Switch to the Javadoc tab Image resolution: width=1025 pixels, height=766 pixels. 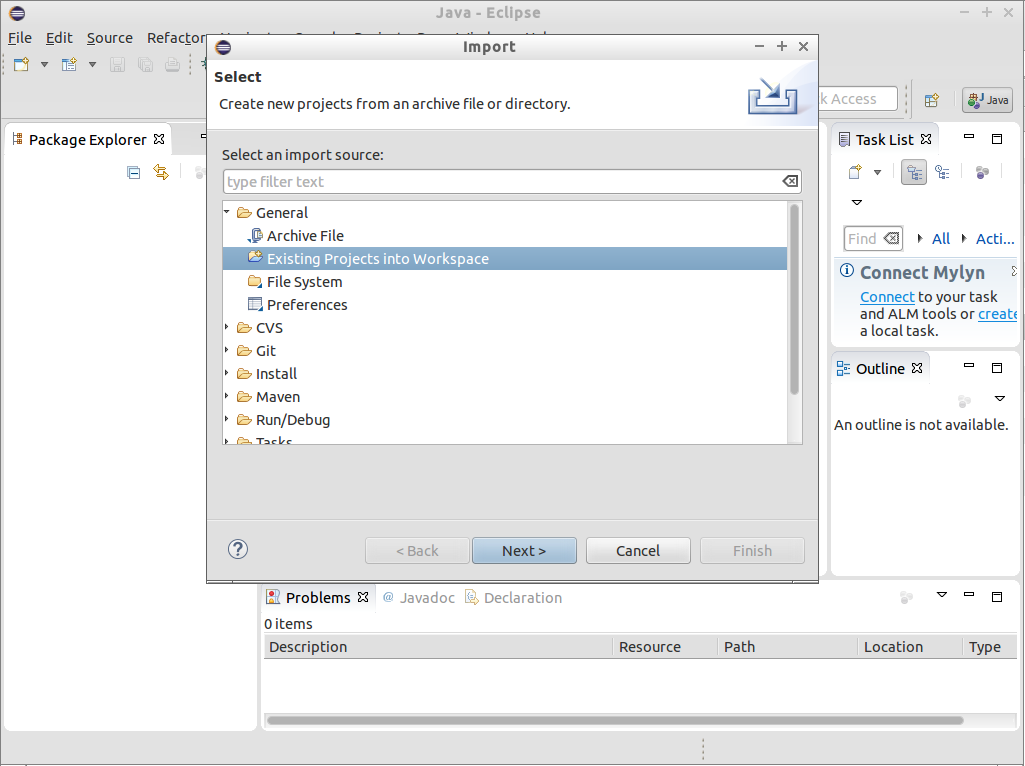(418, 597)
